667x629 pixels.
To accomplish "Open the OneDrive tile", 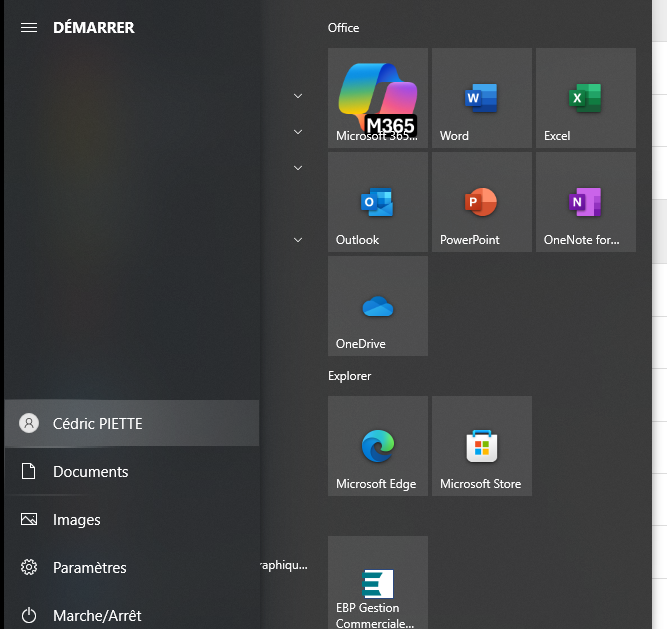I will coord(378,306).
